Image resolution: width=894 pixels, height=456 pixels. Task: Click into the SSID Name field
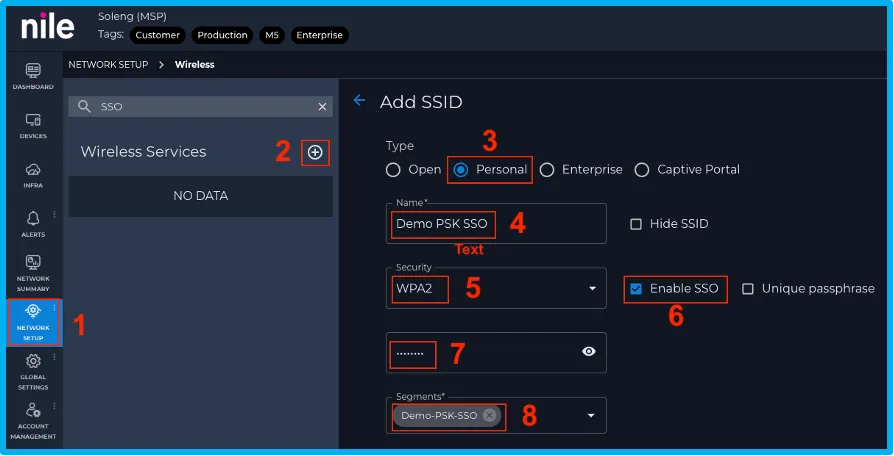pyautogui.click(x=496, y=223)
